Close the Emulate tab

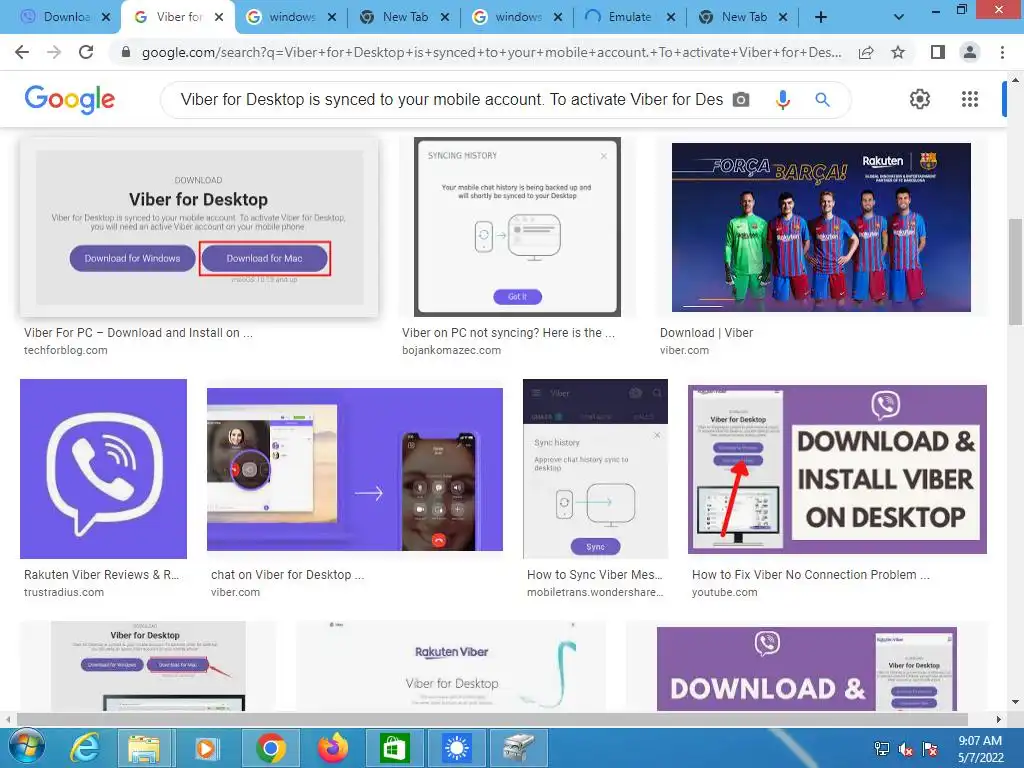click(x=671, y=18)
